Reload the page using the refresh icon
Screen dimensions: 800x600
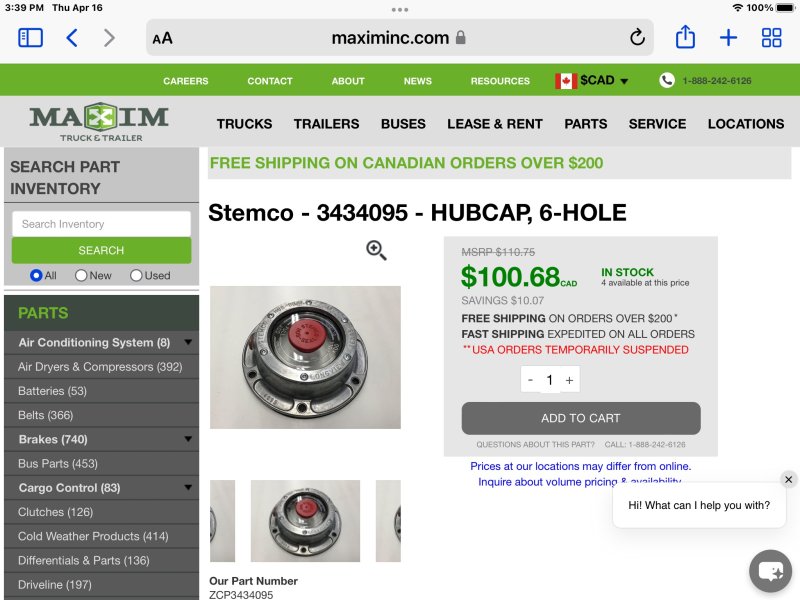(x=637, y=37)
